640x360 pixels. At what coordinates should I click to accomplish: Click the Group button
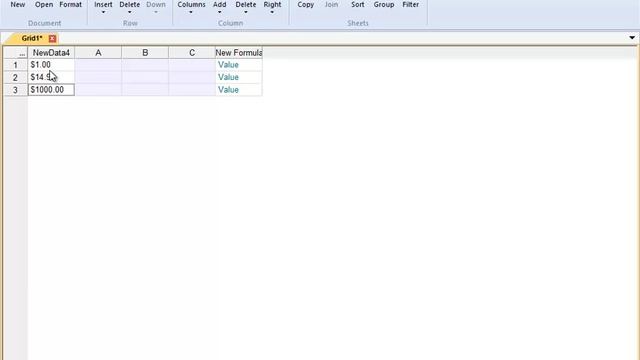[x=384, y=4]
